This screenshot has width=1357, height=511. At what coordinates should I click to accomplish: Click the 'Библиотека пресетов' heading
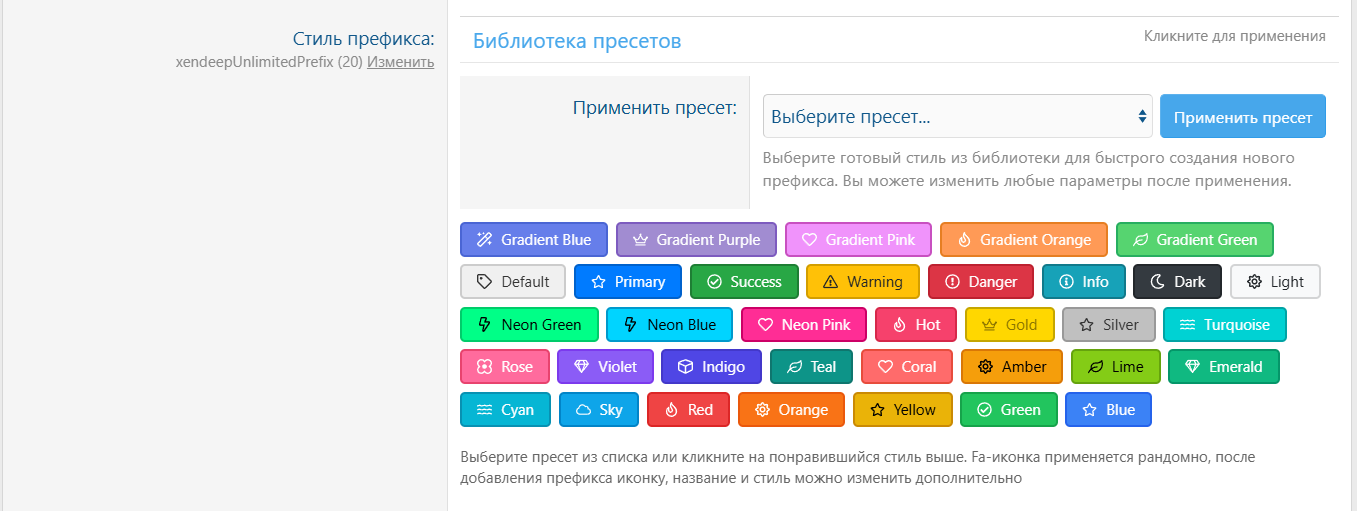click(x=577, y=41)
